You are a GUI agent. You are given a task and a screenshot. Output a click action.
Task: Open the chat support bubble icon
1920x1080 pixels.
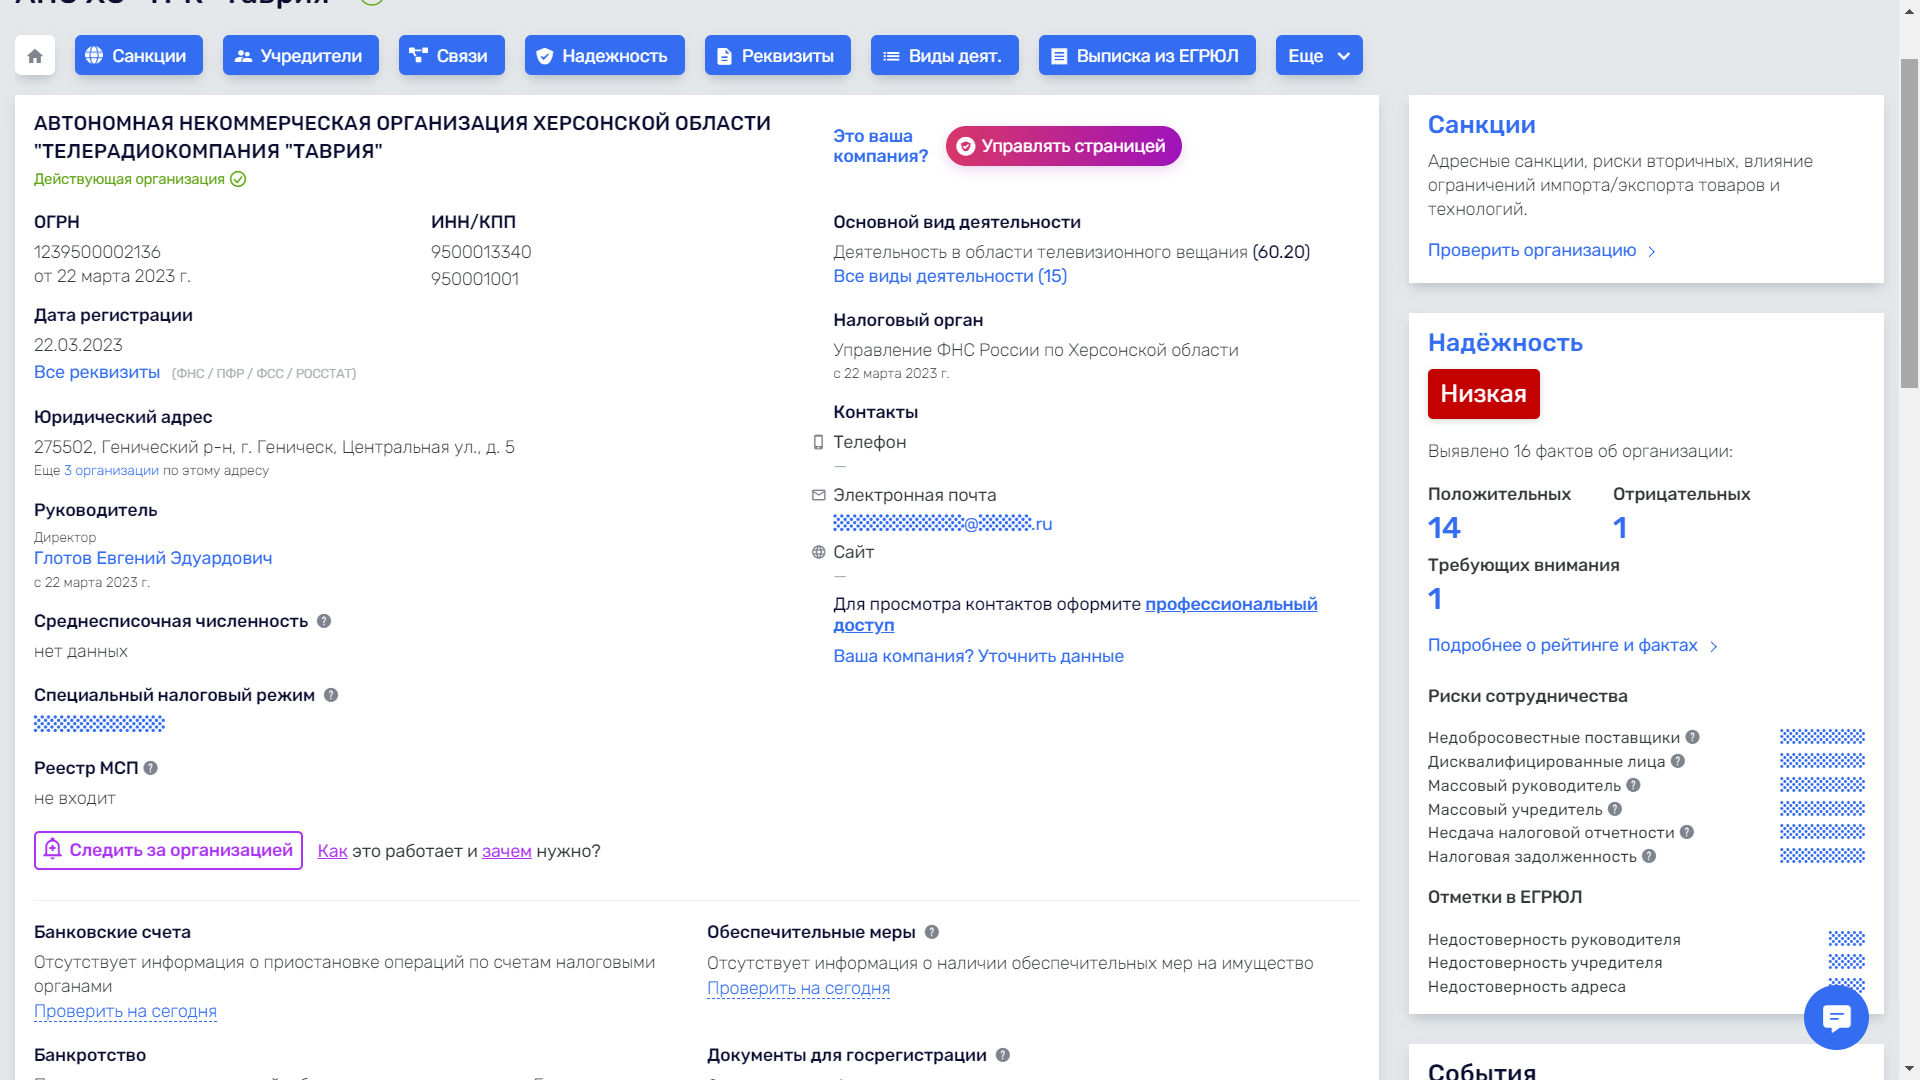[x=1836, y=1017]
